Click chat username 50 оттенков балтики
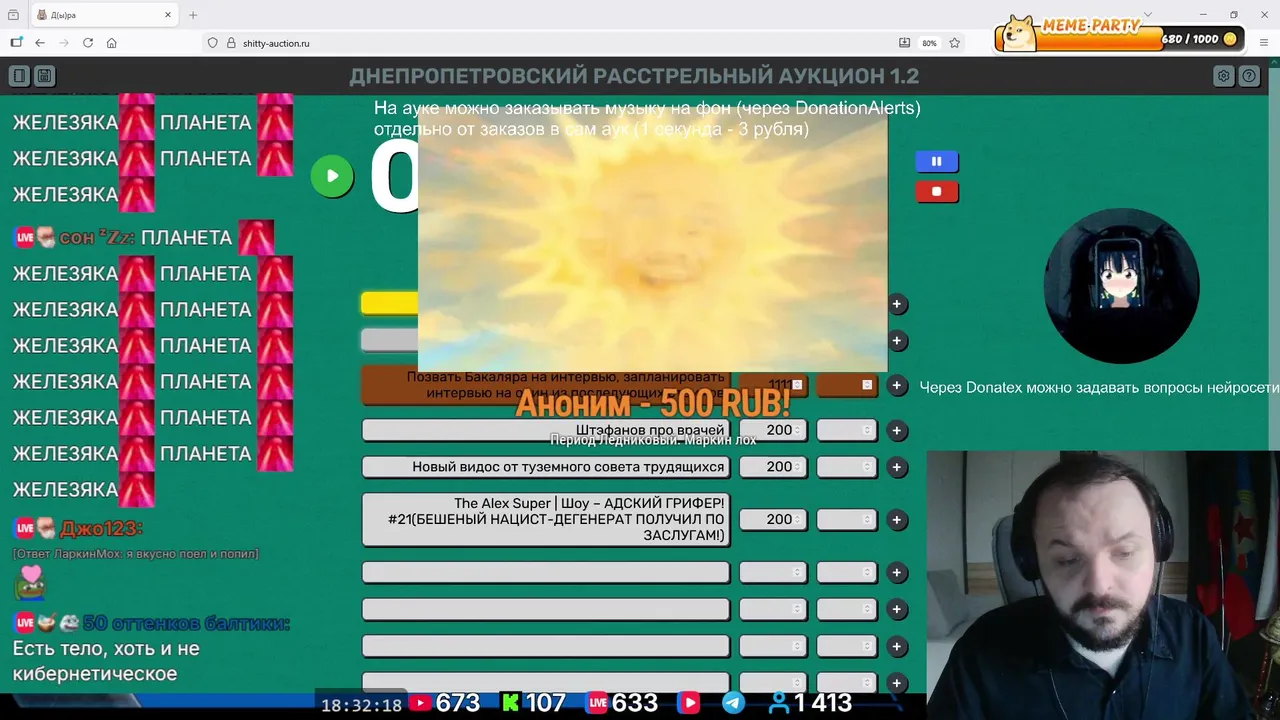Screen dimensions: 1280x720 coord(186,623)
